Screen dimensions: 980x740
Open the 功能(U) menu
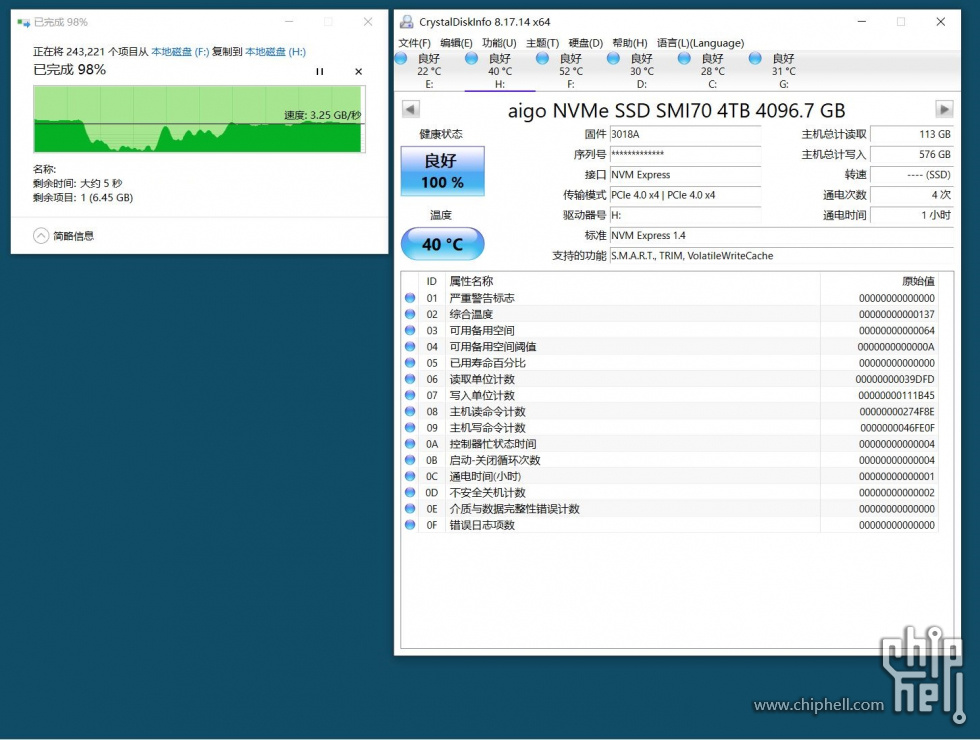[499, 43]
